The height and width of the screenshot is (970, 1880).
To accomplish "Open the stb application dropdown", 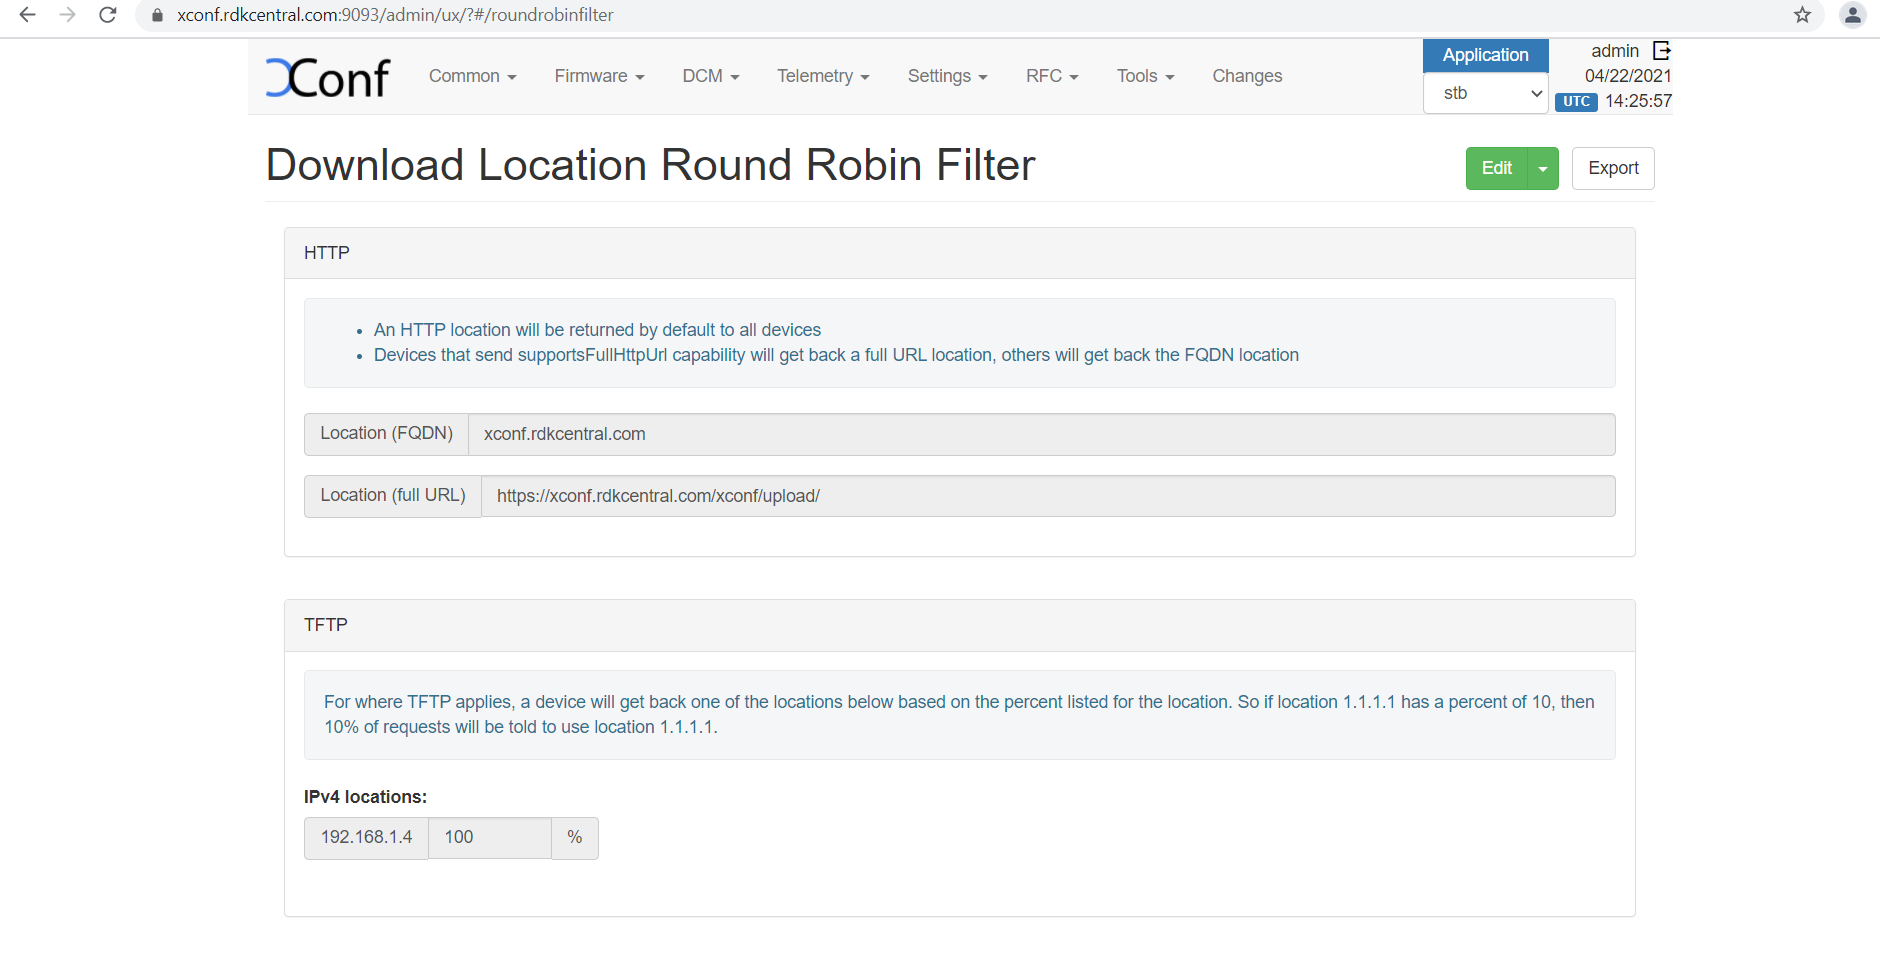I will 1485,93.
